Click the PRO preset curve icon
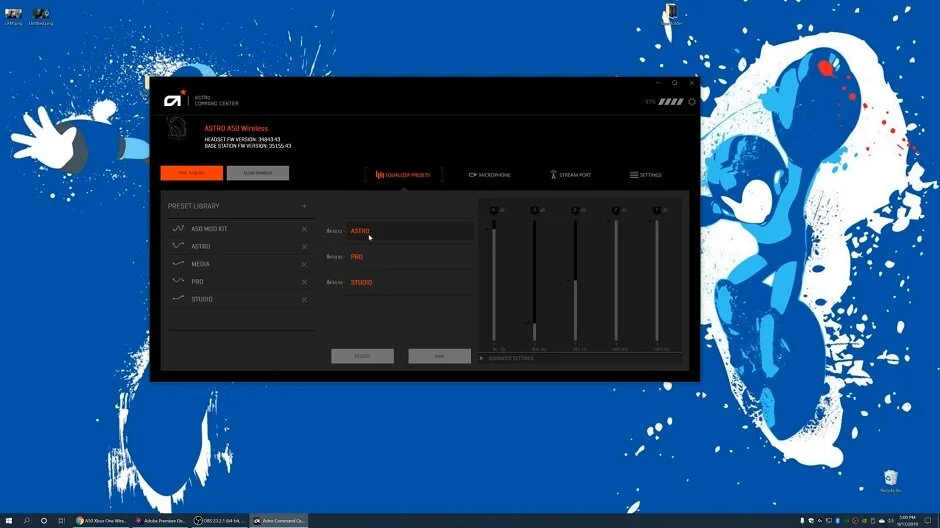940x528 pixels. [x=178, y=281]
